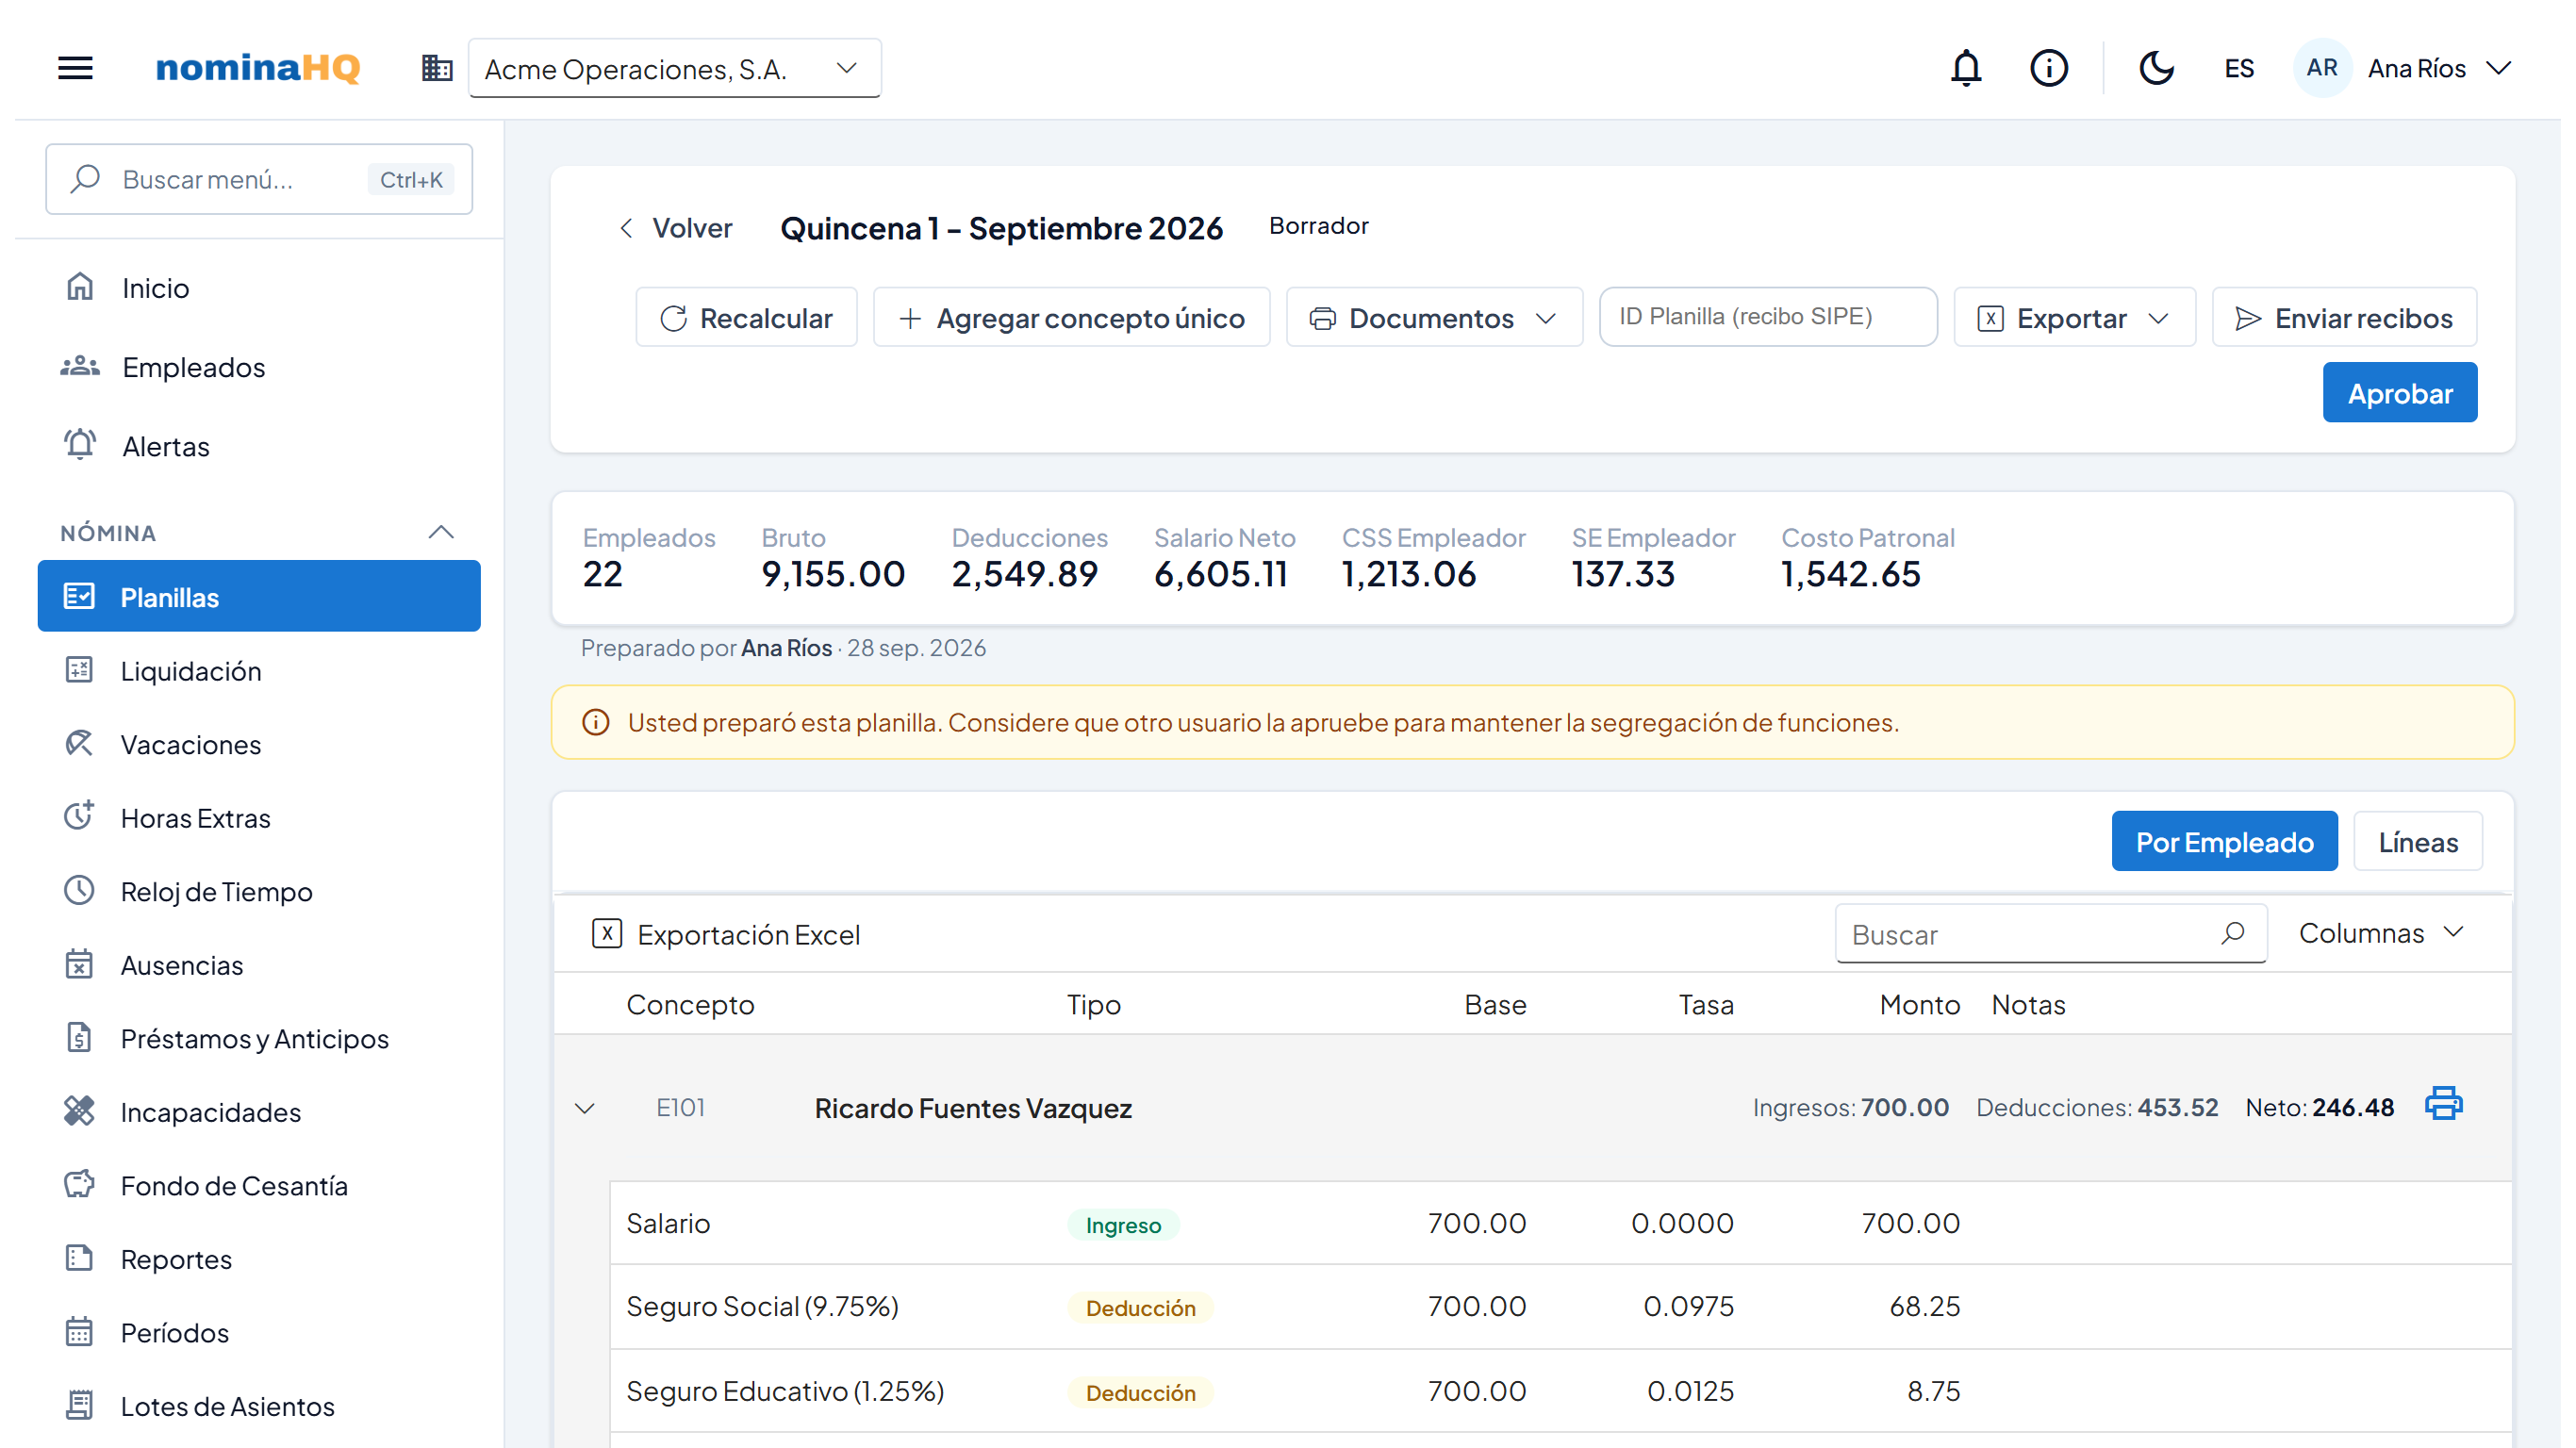Image resolution: width=2576 pixels, height=1448 pixels.
Task: Focus the ID Planilla (recibo SIPE) field
Action: (1767, 316)
